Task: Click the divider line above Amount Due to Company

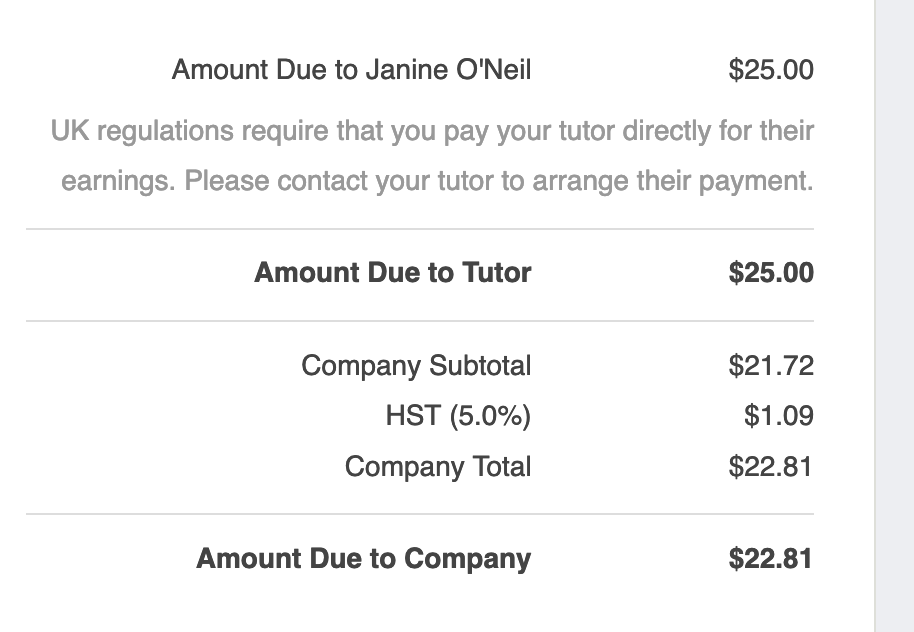Action: click(420, 514)
